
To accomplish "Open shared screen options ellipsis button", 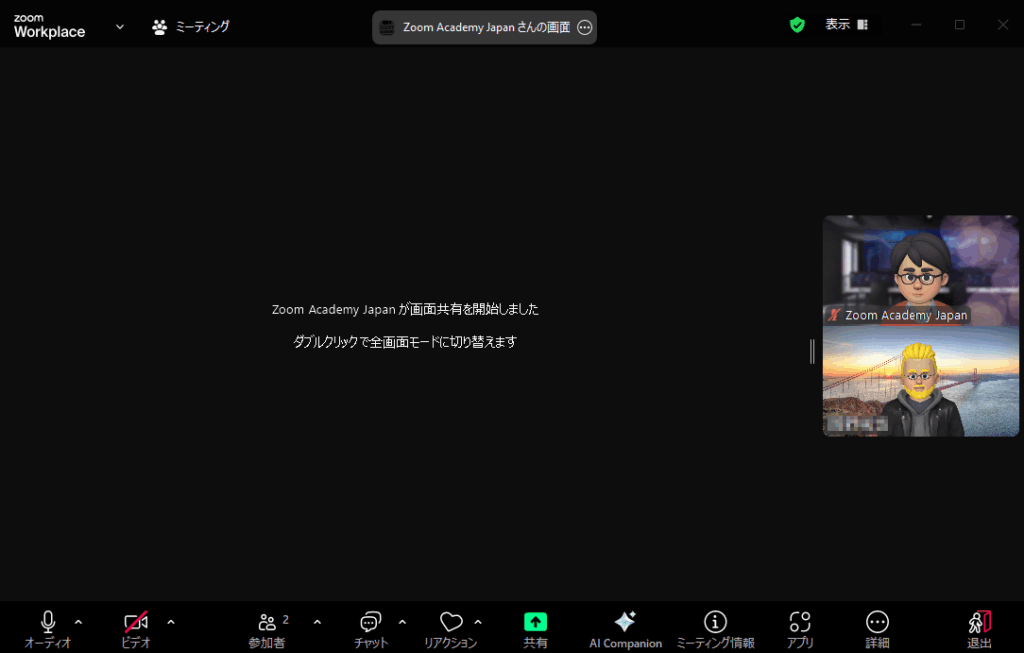I will pyautogui.click(x=584, y=27).
